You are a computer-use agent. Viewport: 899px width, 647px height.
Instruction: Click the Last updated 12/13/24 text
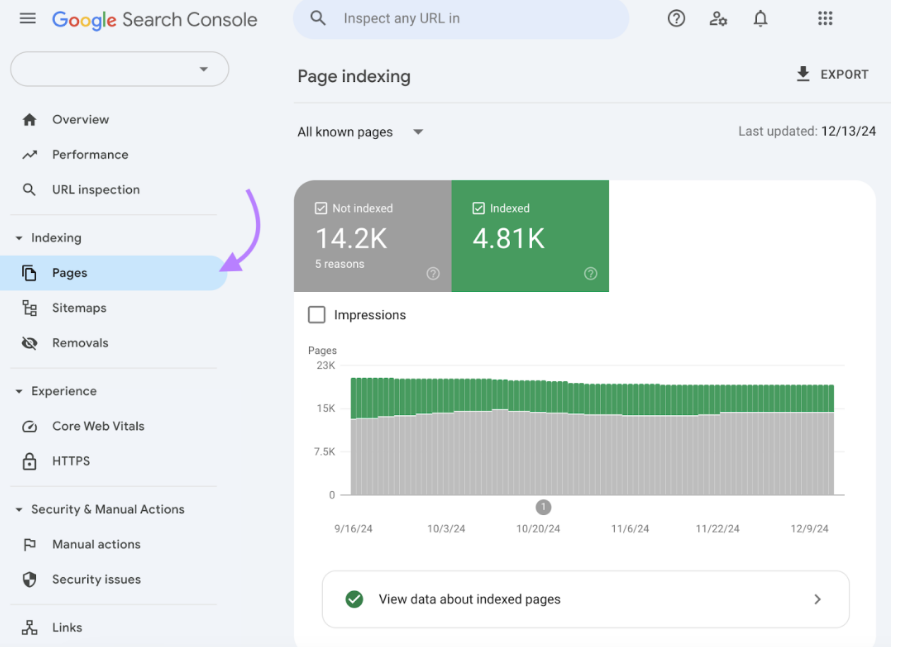pyautogui.click(x=807, y=131)
